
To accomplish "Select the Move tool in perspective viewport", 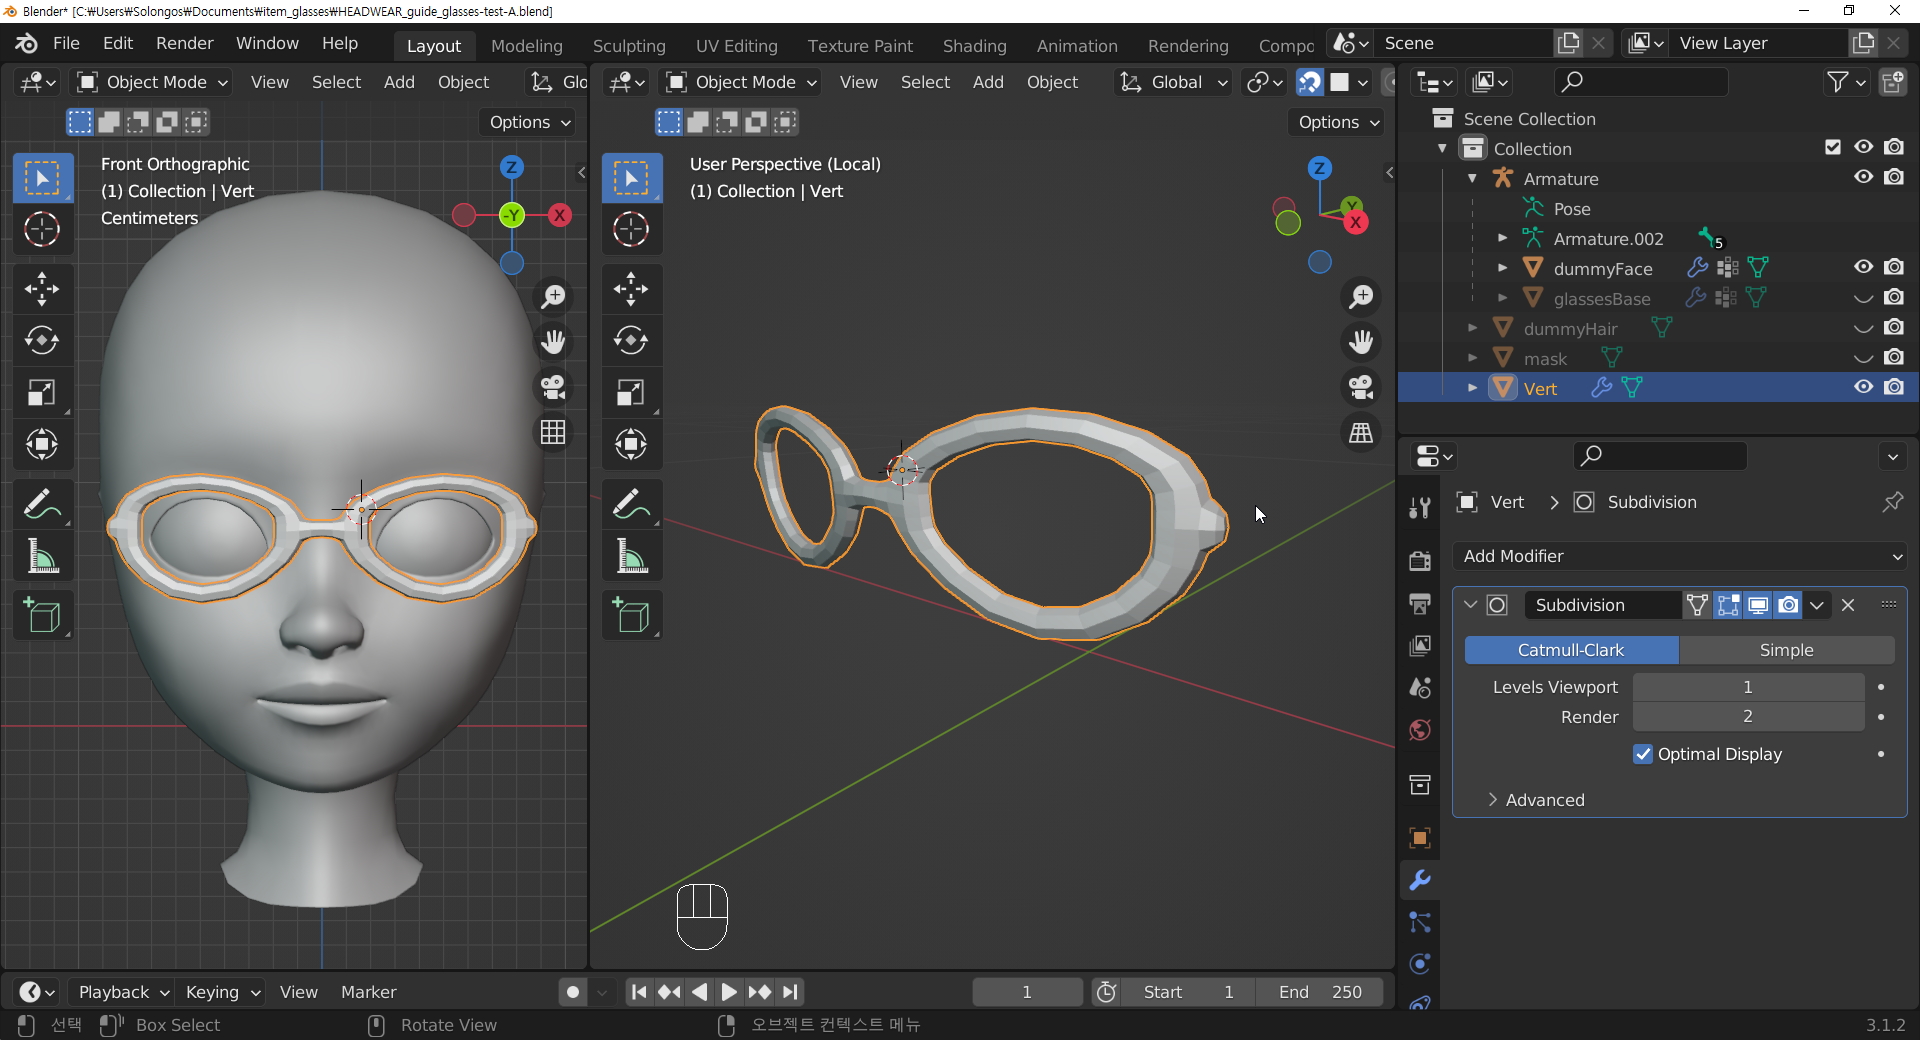I will (x=631, y=290).
